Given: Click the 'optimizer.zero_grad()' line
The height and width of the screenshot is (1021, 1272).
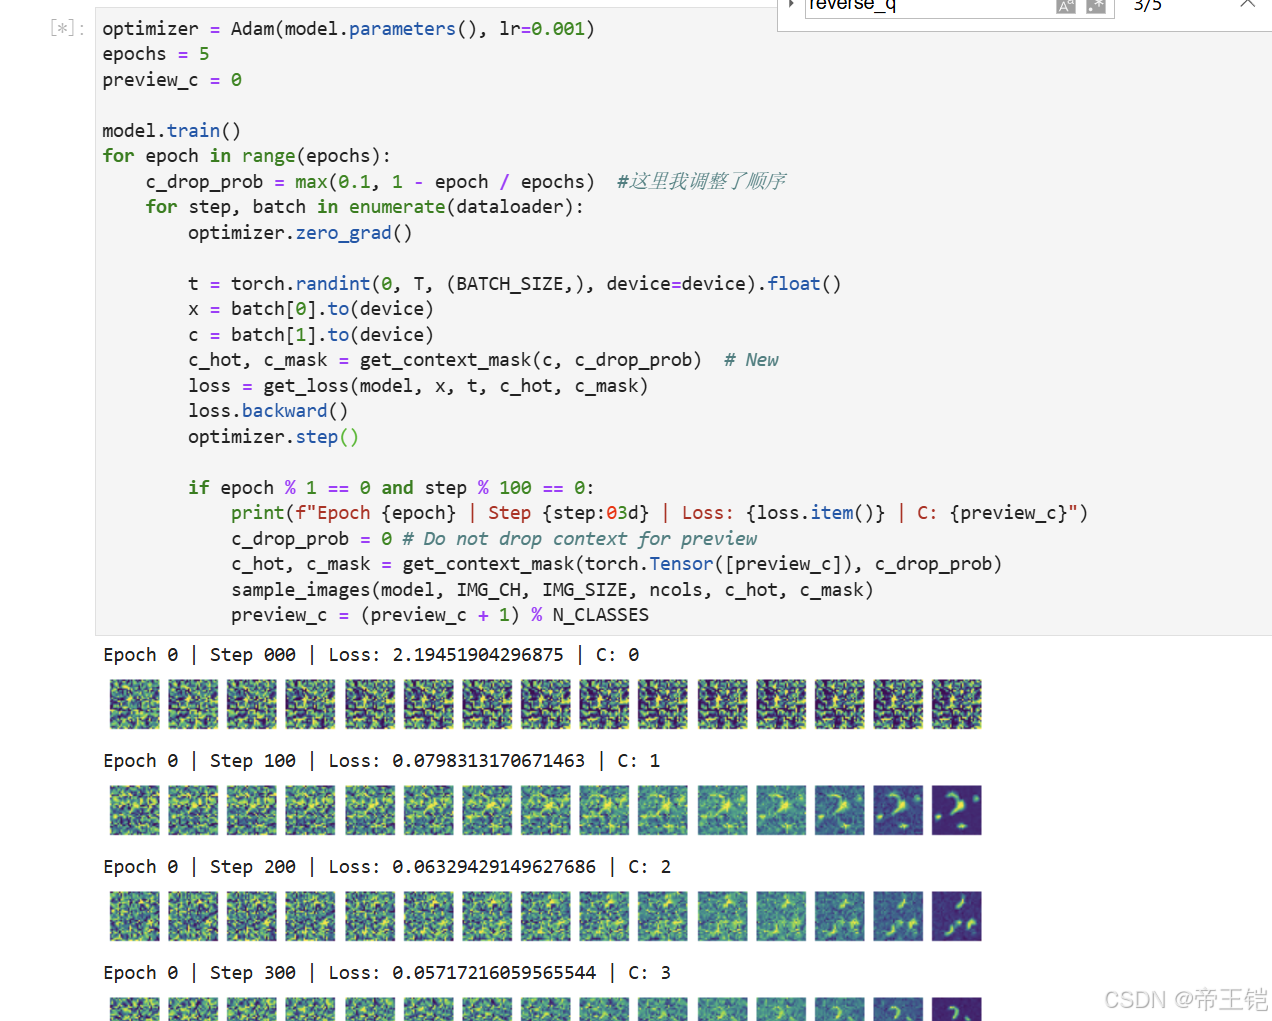Looking at the screenshot, I should [300, 233].
